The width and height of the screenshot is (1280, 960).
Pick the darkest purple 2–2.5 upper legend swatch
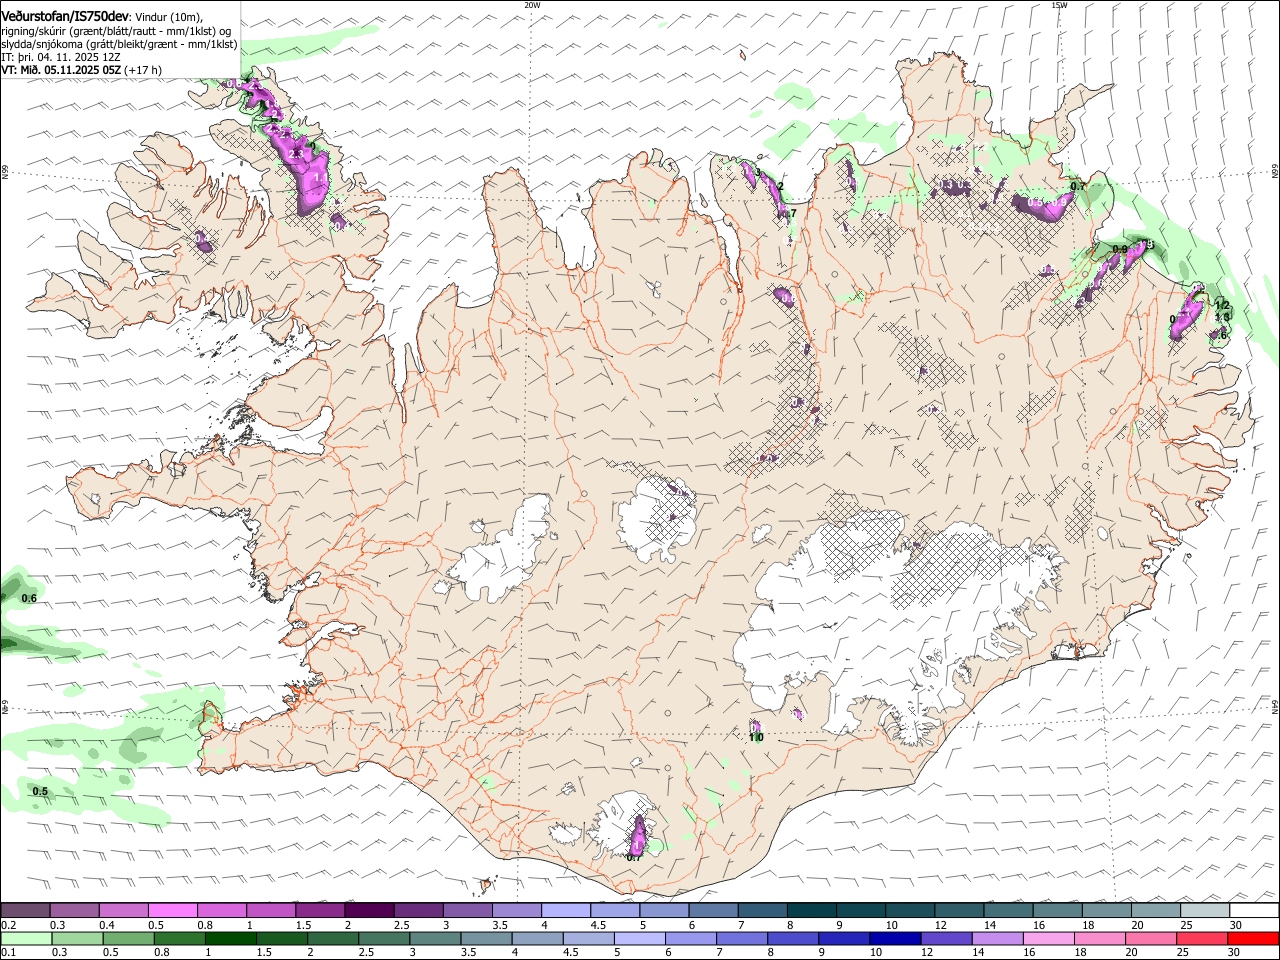(x=369, y=910)
